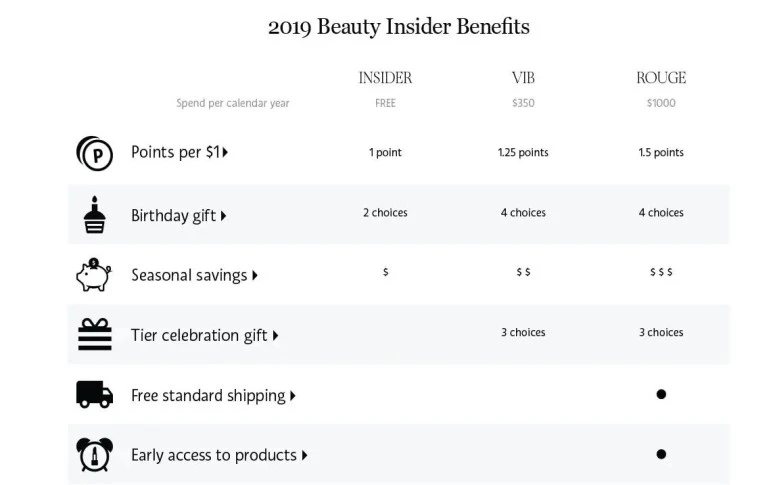Expand the Seasonal savings arrow
Screen dimensions: 773x485
[255, 275]
